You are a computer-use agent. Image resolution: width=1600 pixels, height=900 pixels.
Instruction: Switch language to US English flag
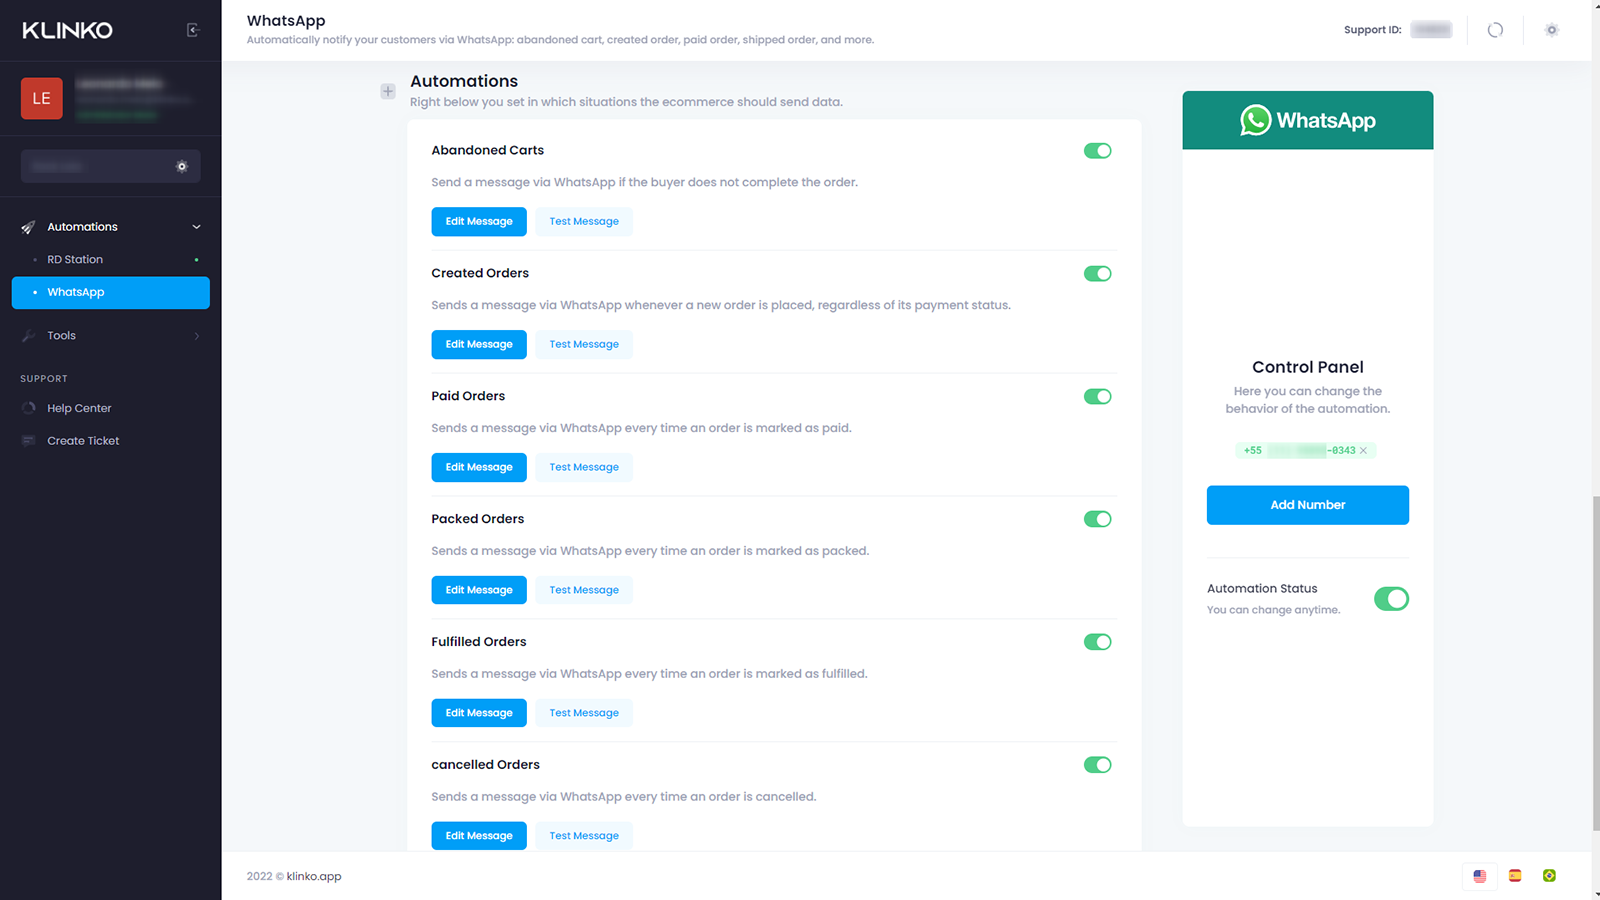click(1479, 876)
